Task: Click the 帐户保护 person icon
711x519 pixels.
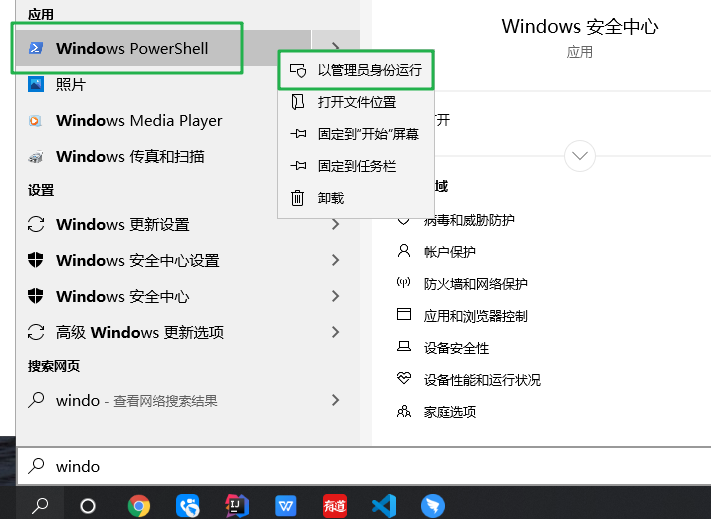Action: point(404,251)
